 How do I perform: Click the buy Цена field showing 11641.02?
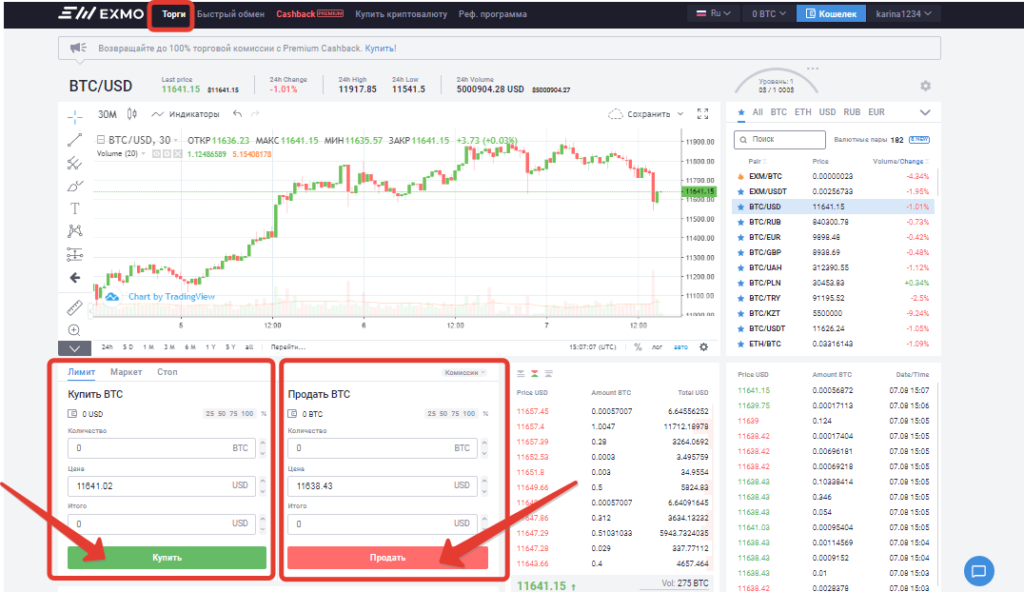163,486
